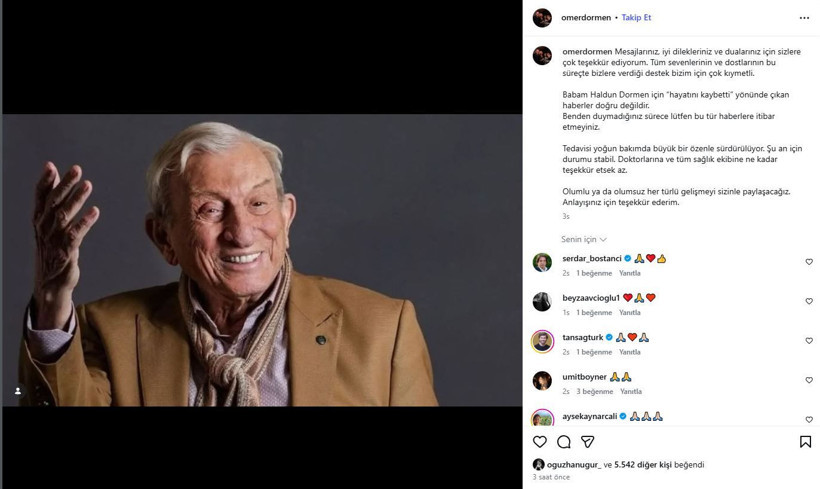
Task: Like the post with the heart icon
Action: [x=540, y=441]
